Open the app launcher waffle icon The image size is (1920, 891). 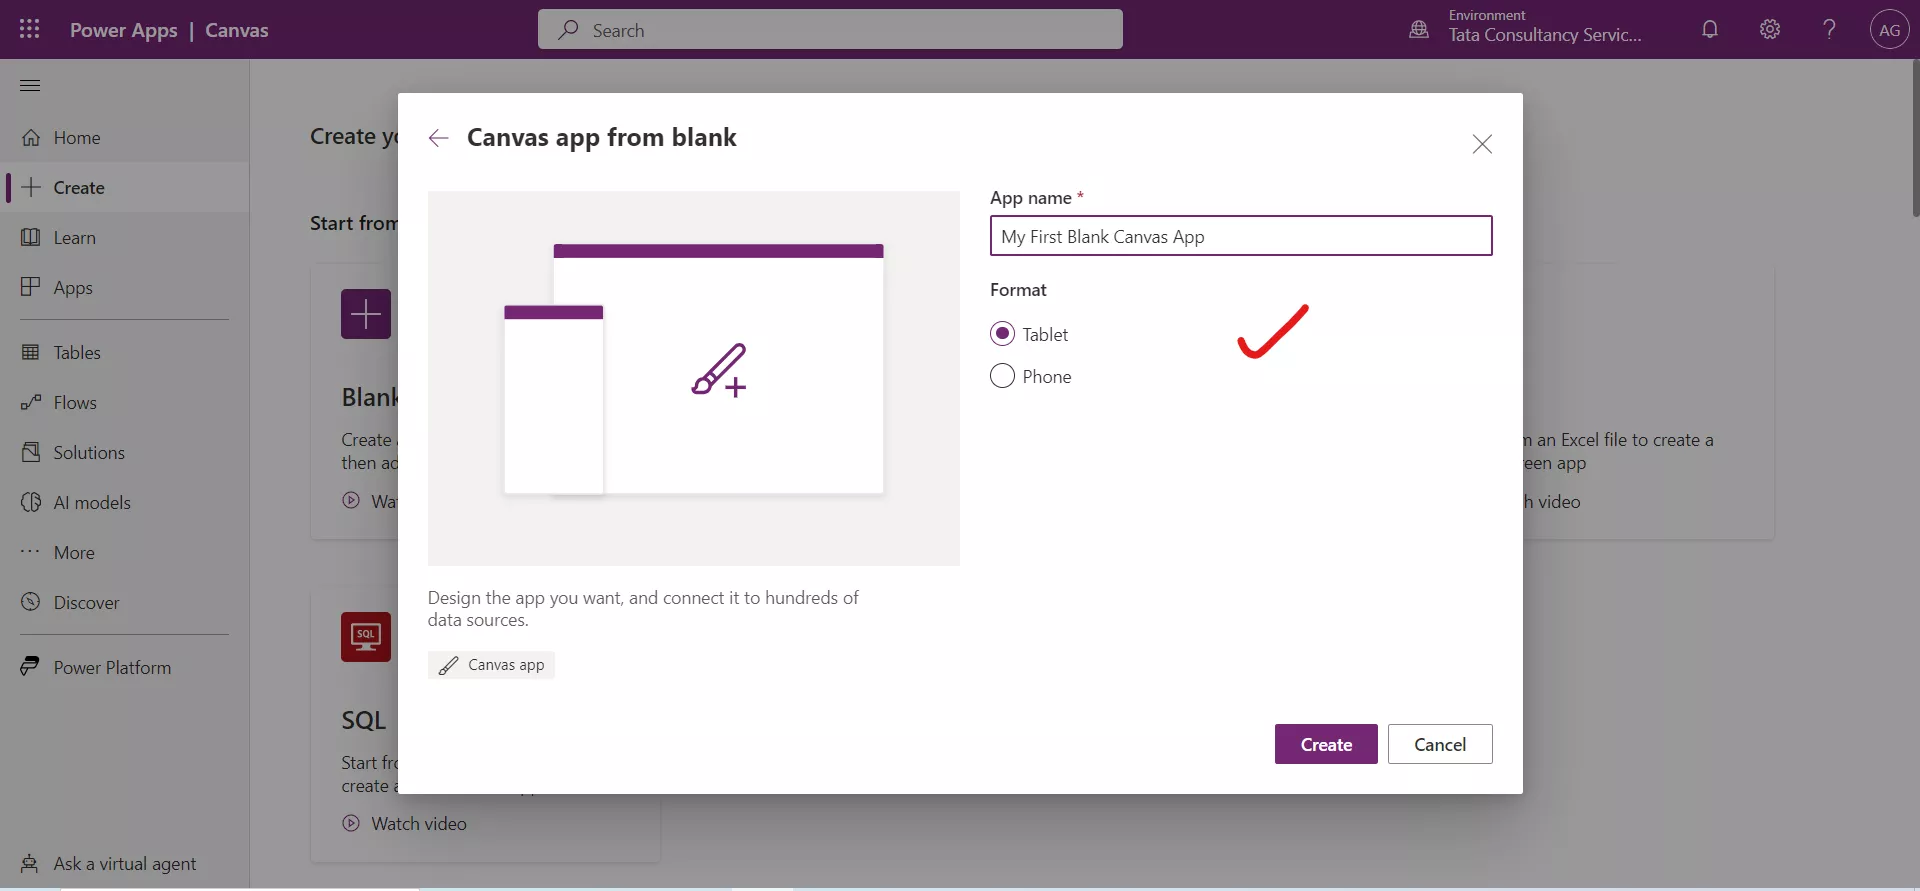point(30,29)
